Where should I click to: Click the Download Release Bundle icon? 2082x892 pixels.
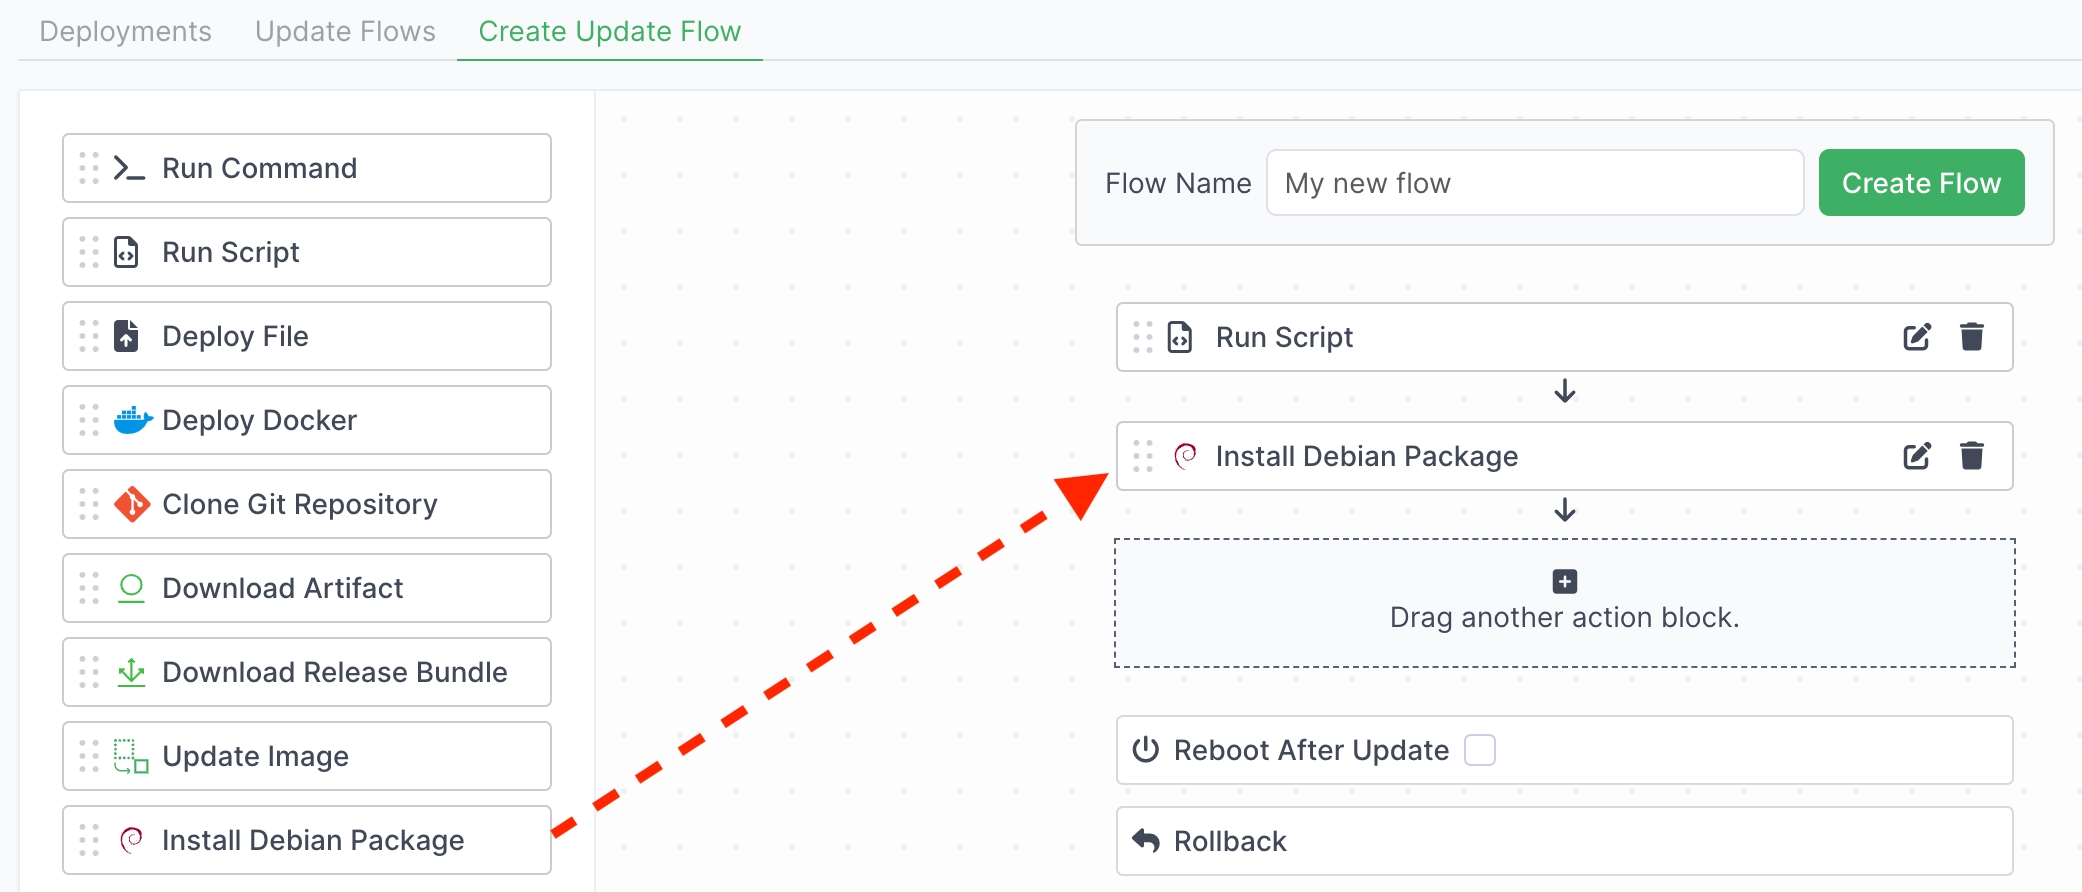131,672
